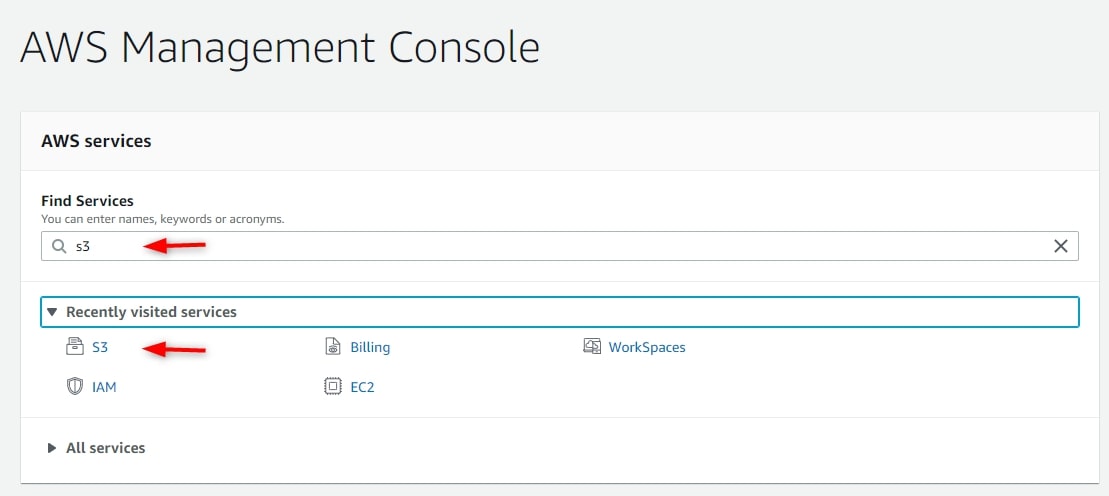This screenshot has height=496, width=1109.
Task: Expand the All services triangle
Action: [x=52, y=448]
